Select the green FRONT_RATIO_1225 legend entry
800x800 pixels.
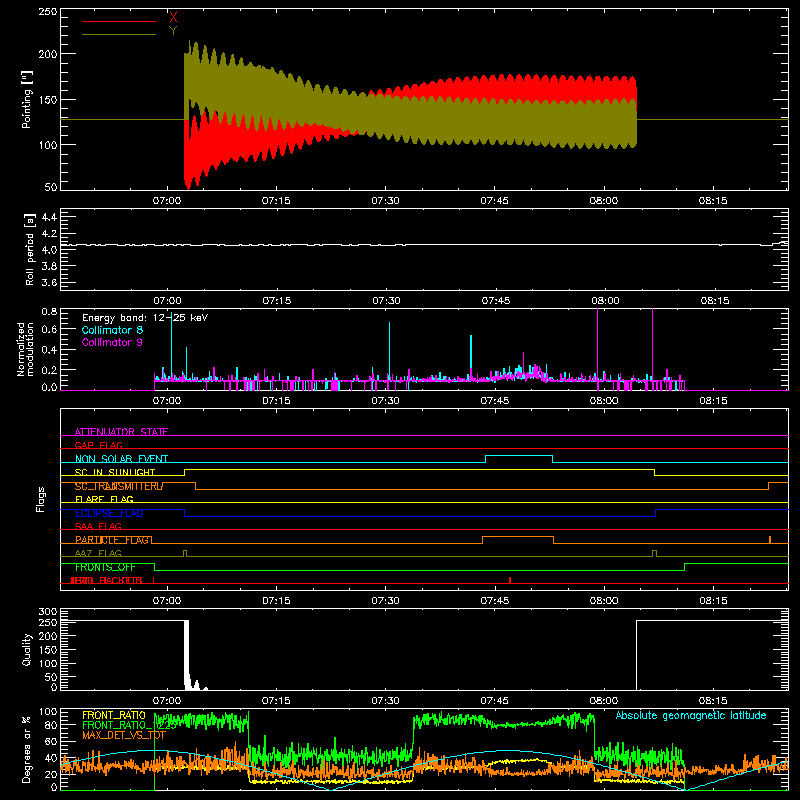(x=129, y=725)
